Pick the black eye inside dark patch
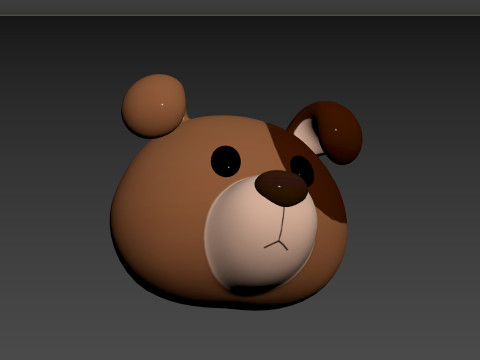This screenshot has height=360, width=480. pyautogui.click(x=302, y=170)
